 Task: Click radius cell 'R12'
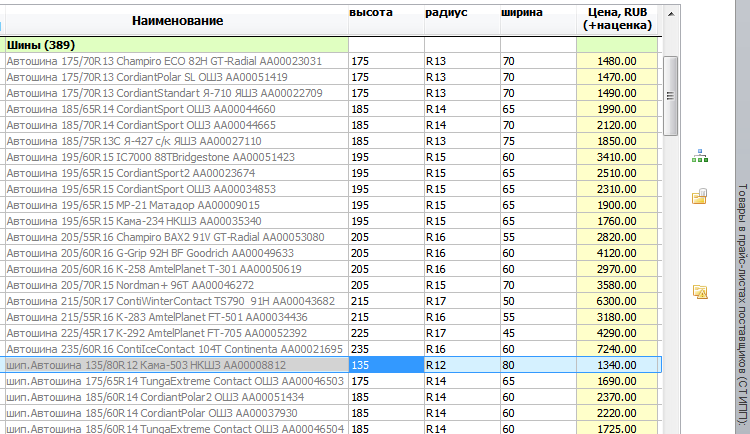tap(462, 365)
